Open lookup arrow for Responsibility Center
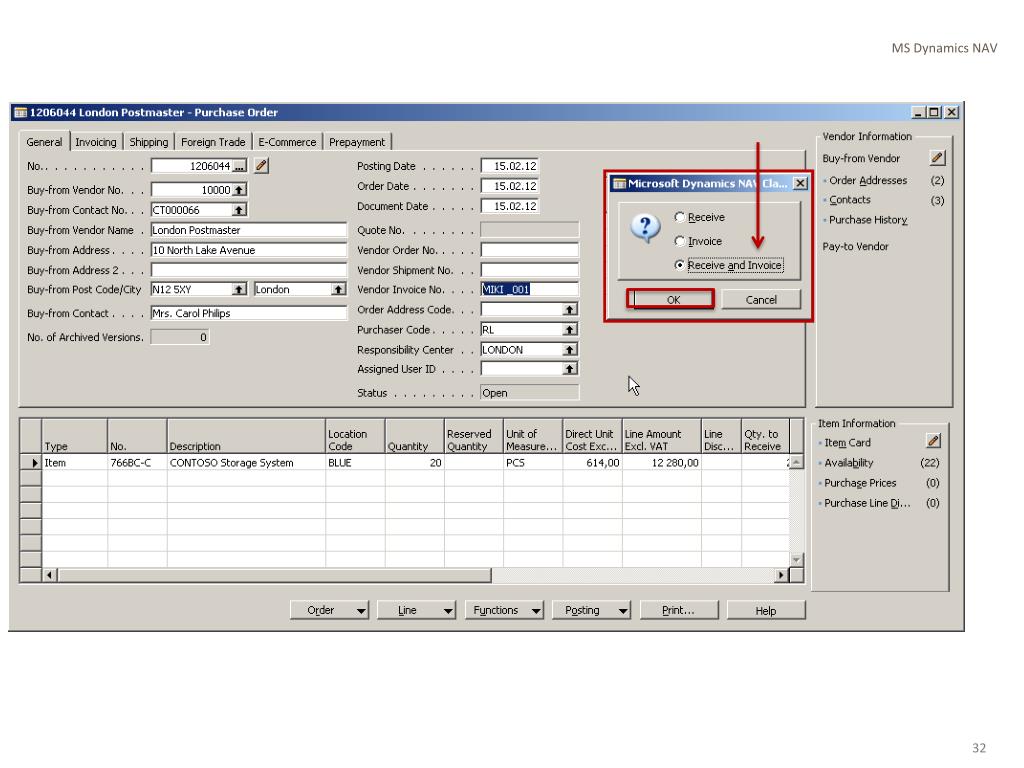 (570, 350)
